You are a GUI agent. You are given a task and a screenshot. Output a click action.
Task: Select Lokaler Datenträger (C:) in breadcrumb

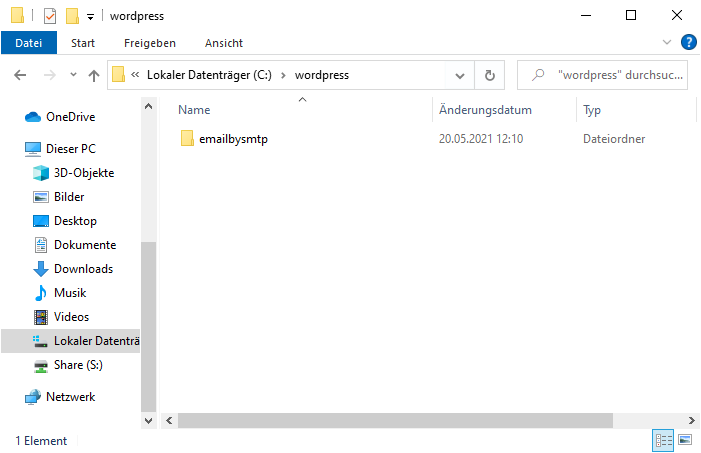point(209,75)
